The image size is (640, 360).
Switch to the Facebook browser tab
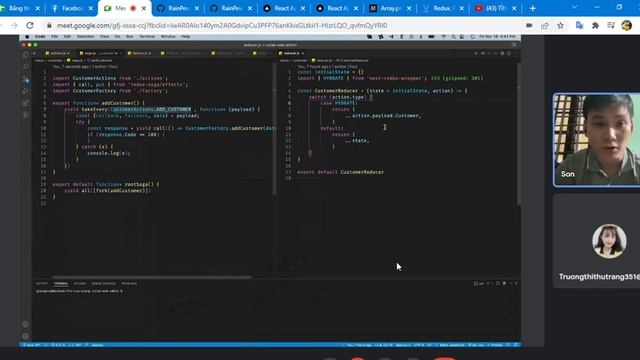tap(71, 8)
